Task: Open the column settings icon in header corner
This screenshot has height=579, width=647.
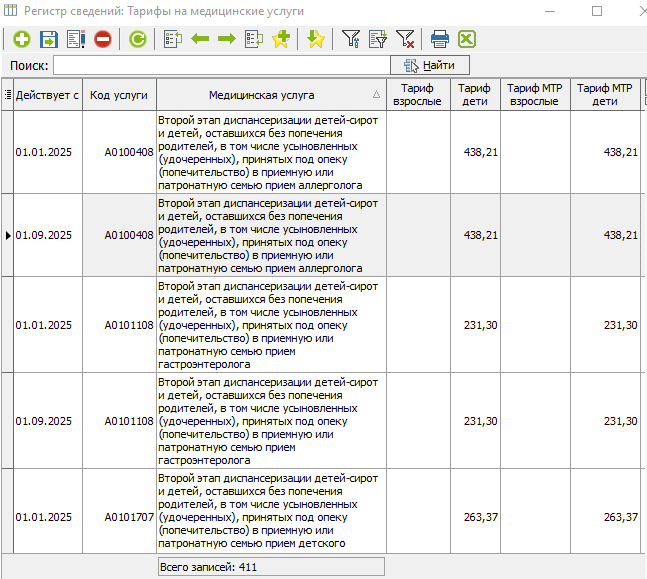Action: (x=7, y=95)
